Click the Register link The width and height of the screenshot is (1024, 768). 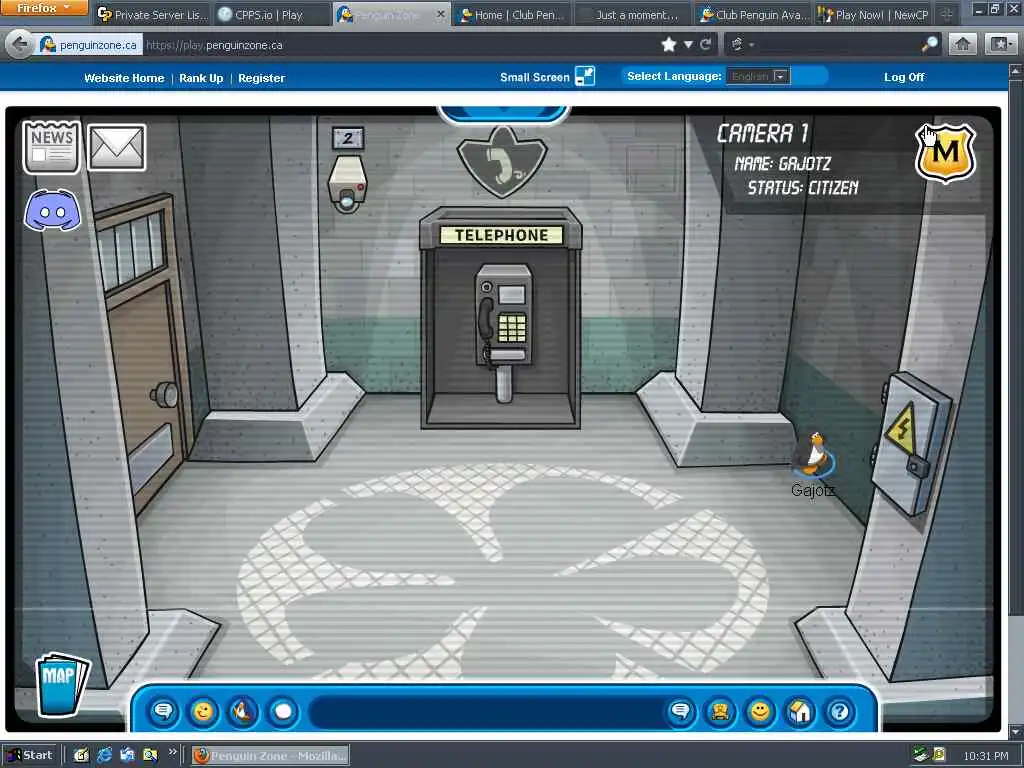coord(261,78)
